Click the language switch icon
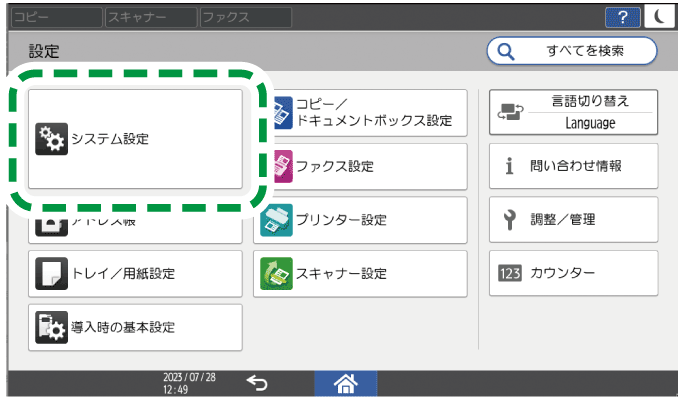Image resolution: width=679 pixels, height=400 pixels. coord(510,112)
